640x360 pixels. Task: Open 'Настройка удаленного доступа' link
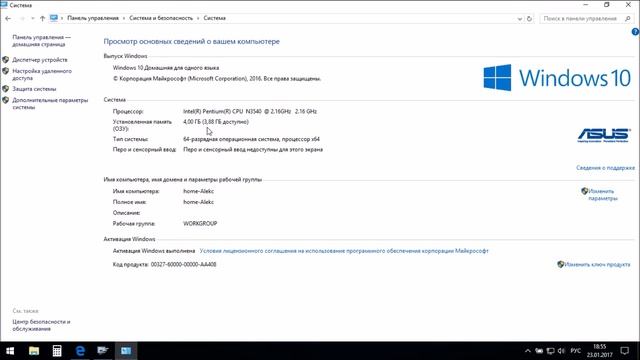pyautogui.click(x=42, y=74)
